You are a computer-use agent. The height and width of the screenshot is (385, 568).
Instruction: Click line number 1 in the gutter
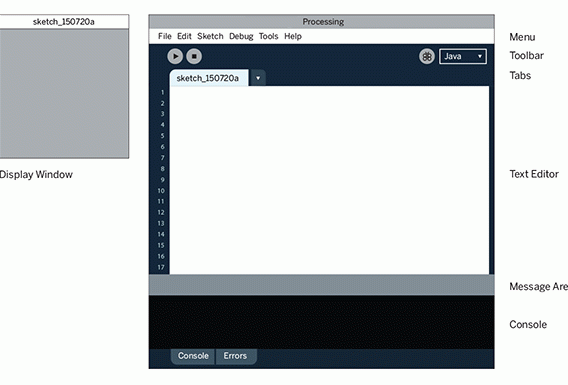tap(163, 92)
